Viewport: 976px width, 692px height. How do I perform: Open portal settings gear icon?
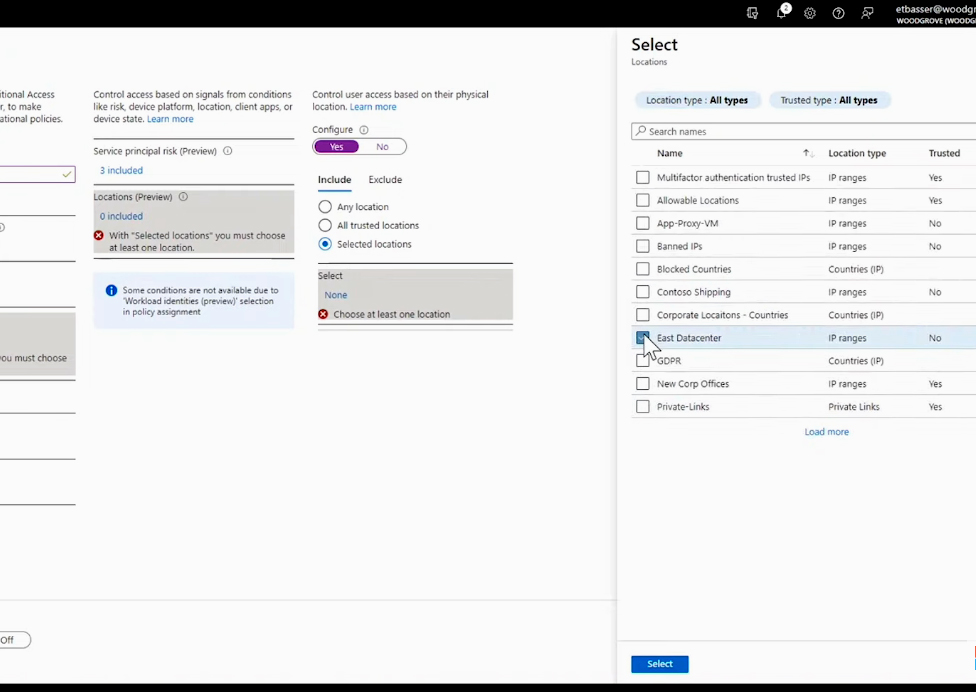coord(810,13)
